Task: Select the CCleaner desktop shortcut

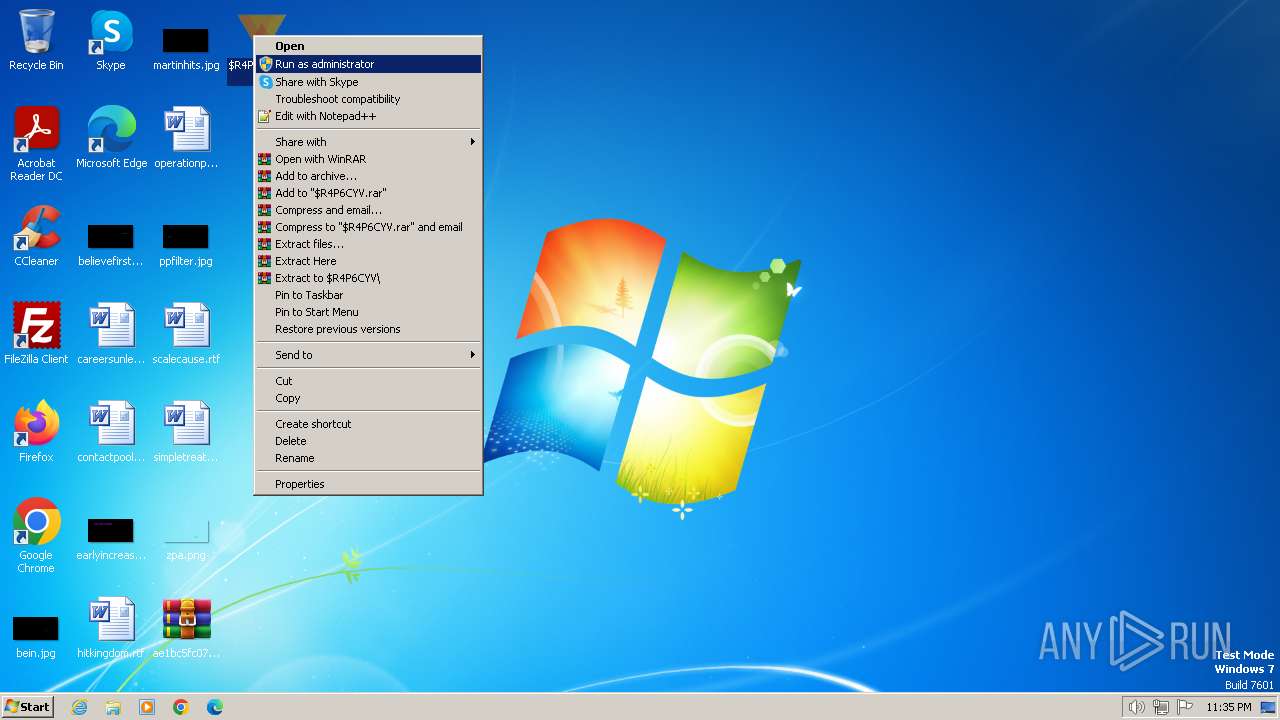Action: [x=36, y=236]
